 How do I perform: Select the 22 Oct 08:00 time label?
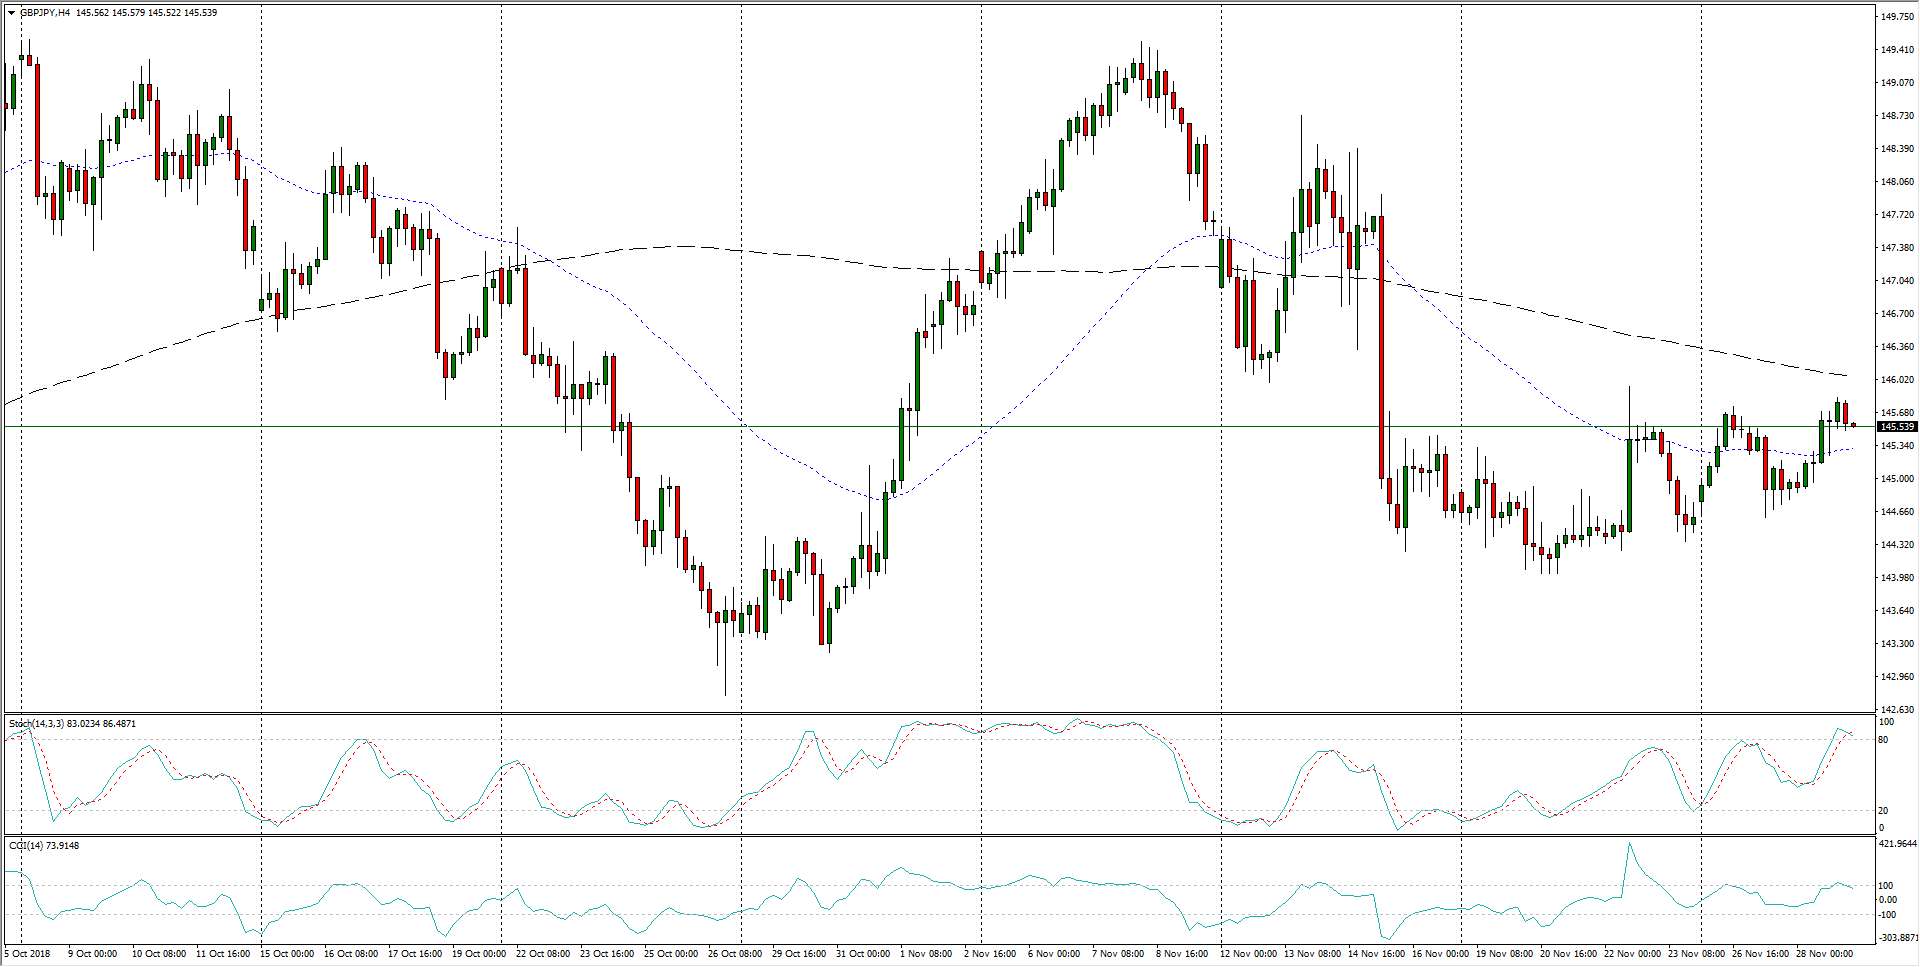click(x=543, y=953)
